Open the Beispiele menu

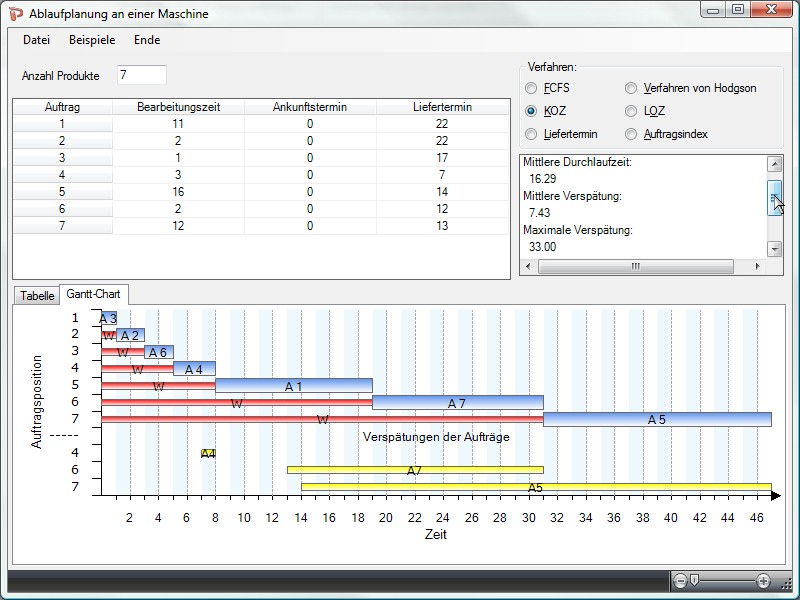tap(92, 40)
